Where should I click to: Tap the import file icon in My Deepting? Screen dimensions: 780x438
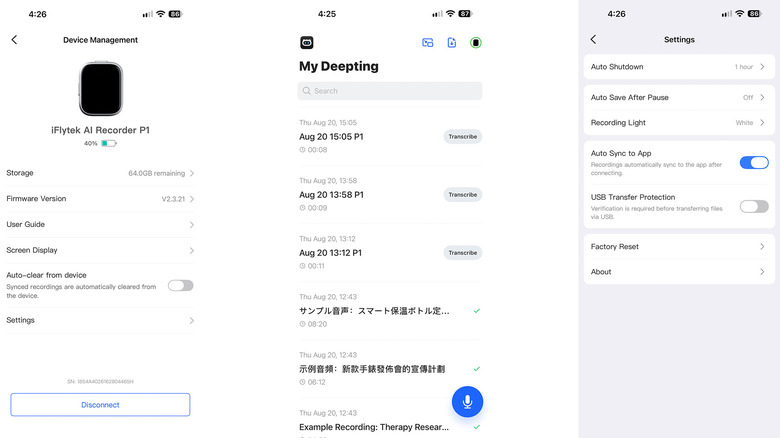452,43
